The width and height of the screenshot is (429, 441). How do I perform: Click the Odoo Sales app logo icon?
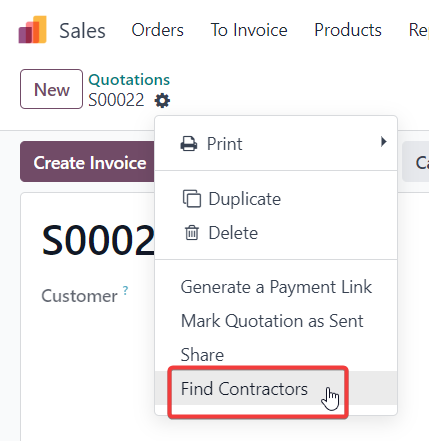click(x=33, y=30)
